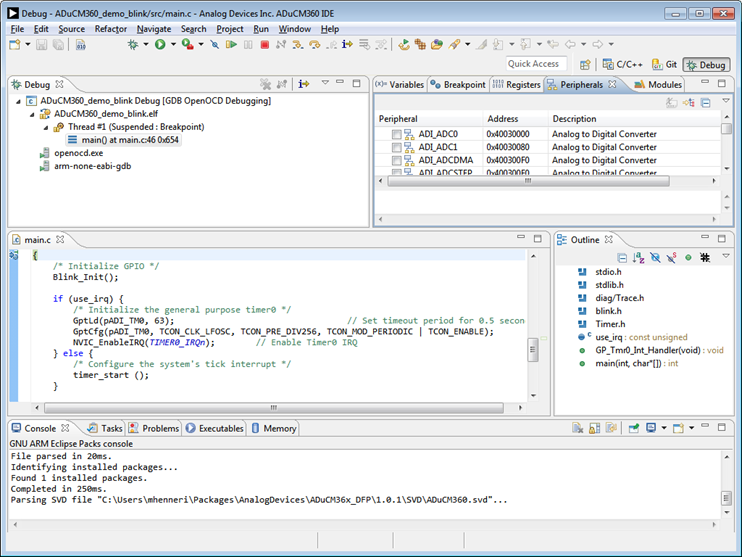Open the Project menu
Viewport: 742px width, 557px height.
pos(230,29)
